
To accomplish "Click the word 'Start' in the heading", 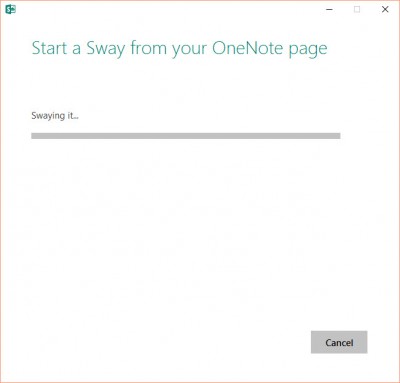I will pyautogui.click(x=49, y=48).
